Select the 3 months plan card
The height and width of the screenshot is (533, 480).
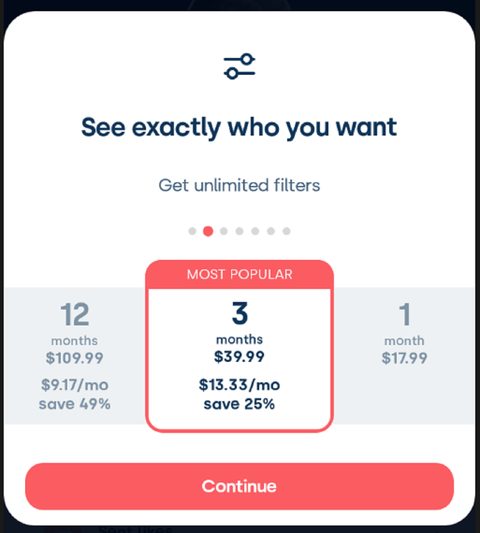coord(239,346)
